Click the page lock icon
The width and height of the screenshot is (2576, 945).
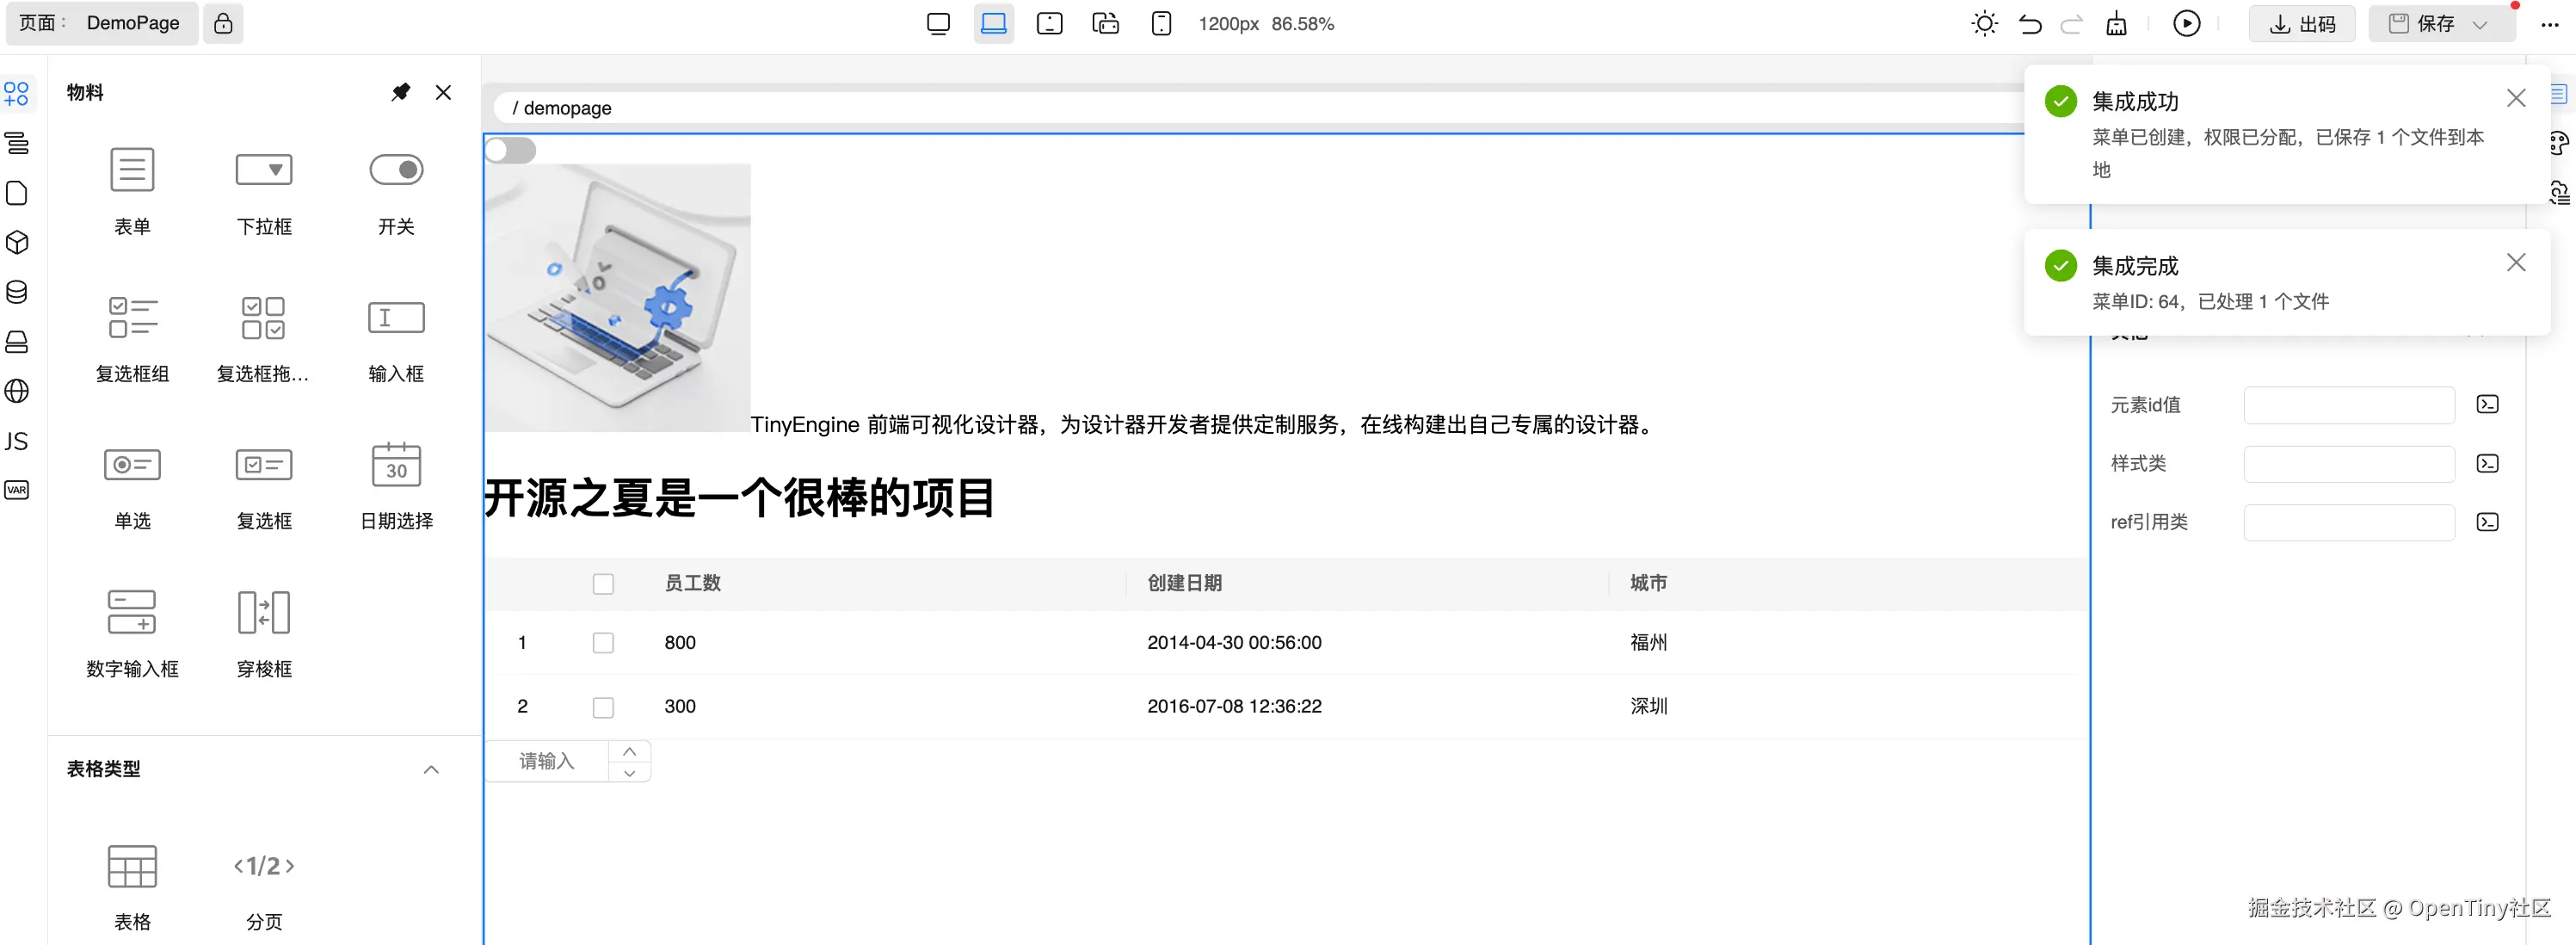223,24
